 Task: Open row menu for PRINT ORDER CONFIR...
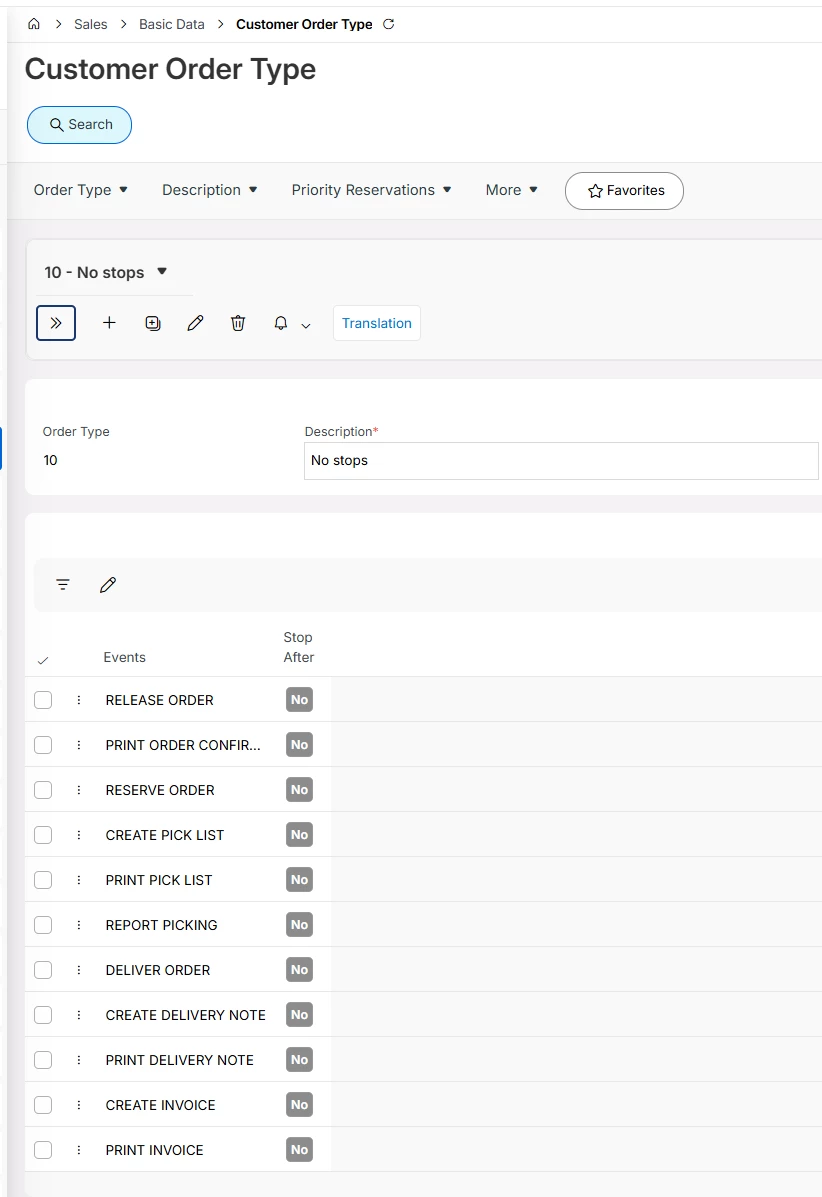click(79, 745)
